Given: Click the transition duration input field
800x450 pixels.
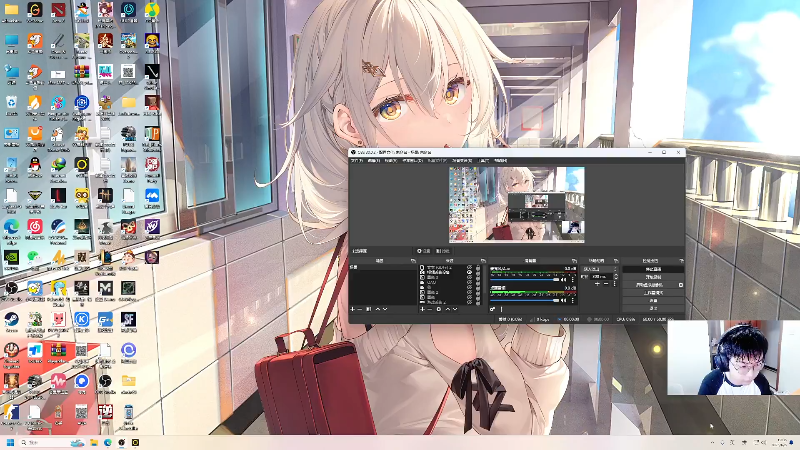Looking at the screenshot, I should (x=602, y=277).
